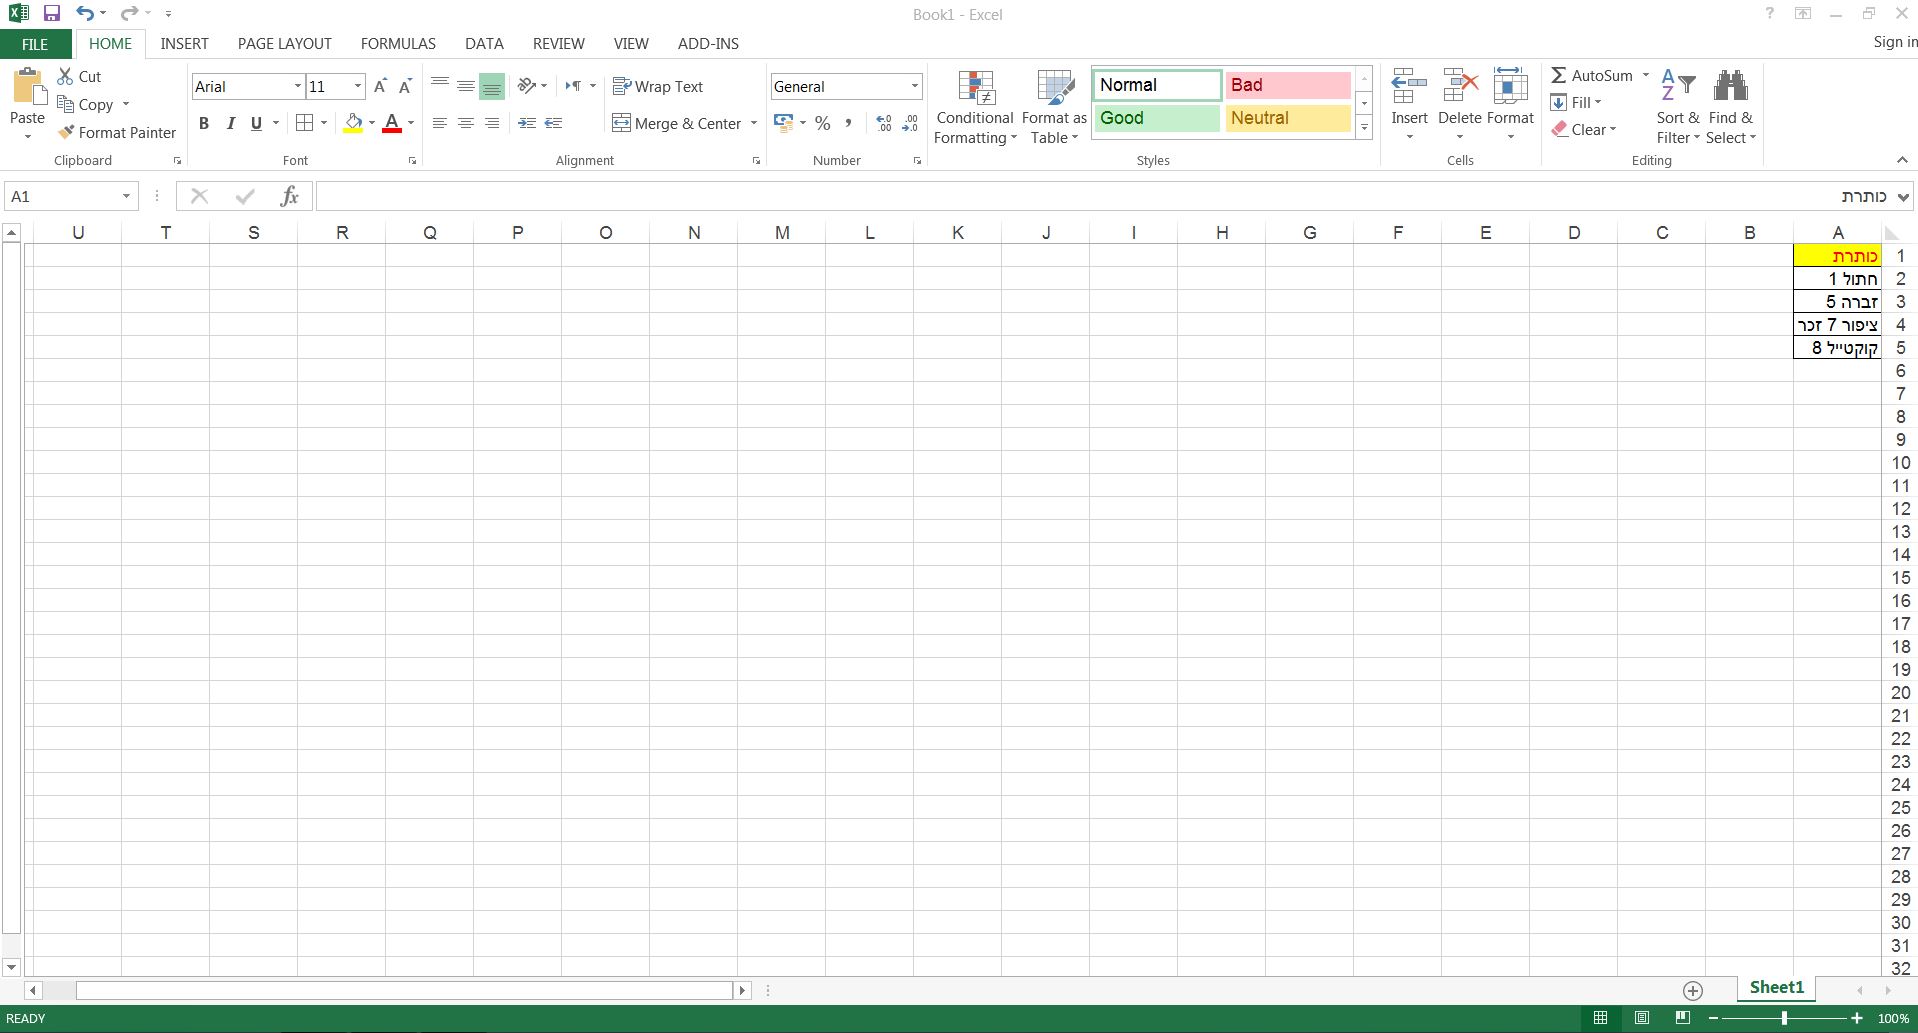Toggle Bold formatting

tap(204, 123)
